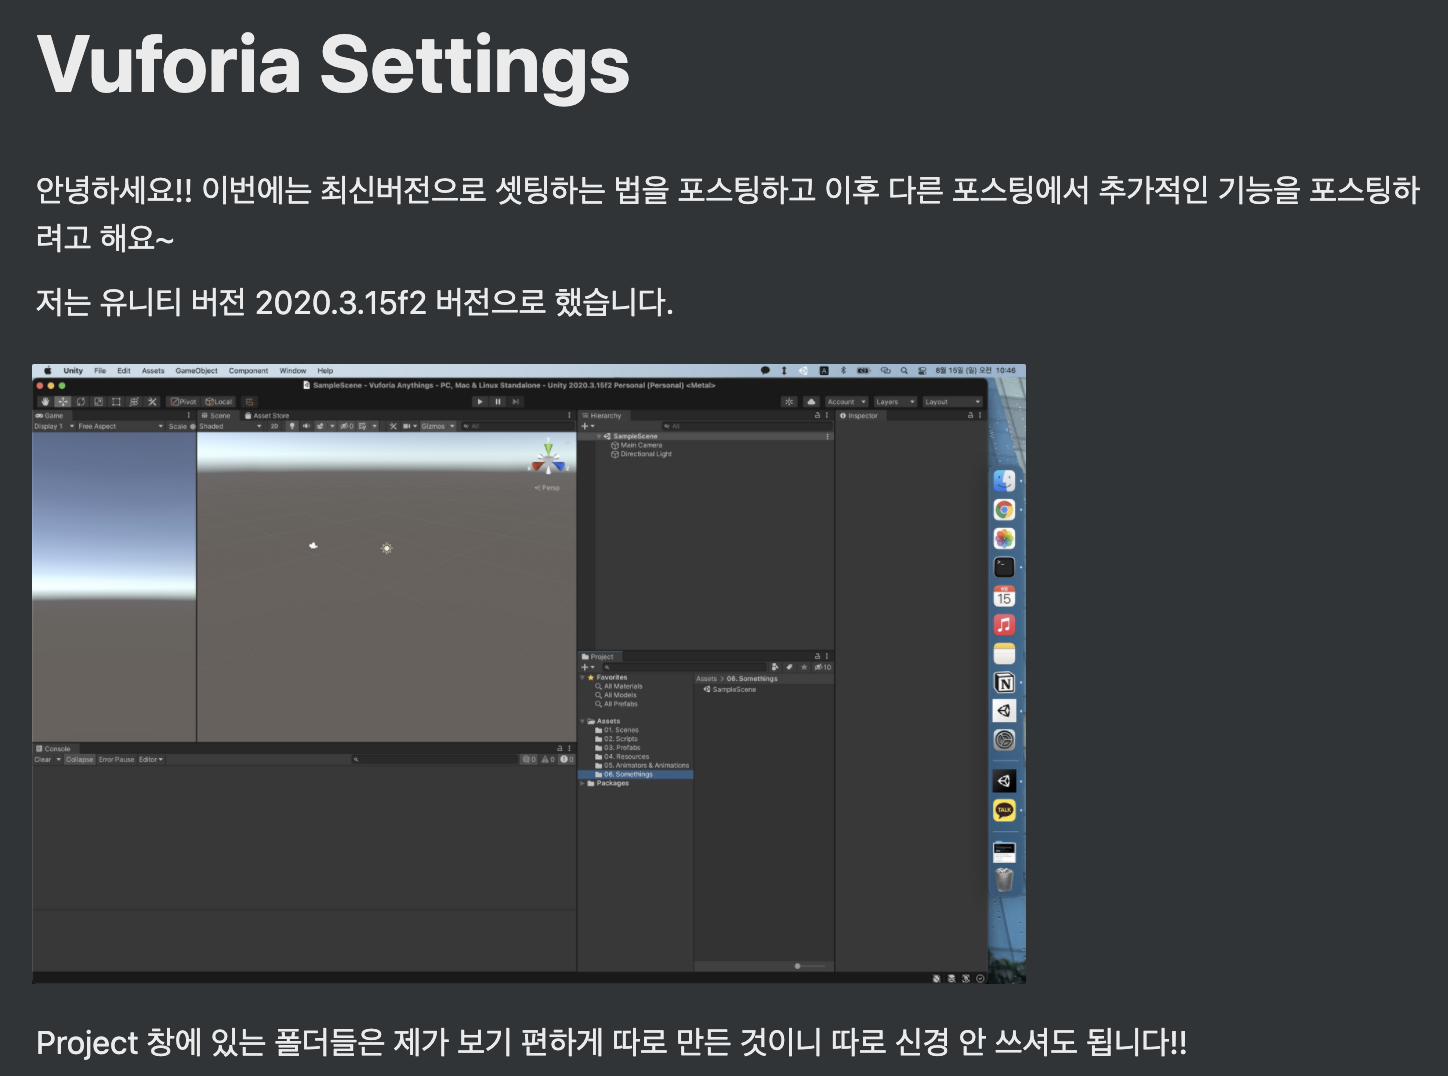Screen dimensions: 1448x1076
Task: Open the Hierarchy create plus dropdown
Action: coord(588,426)
